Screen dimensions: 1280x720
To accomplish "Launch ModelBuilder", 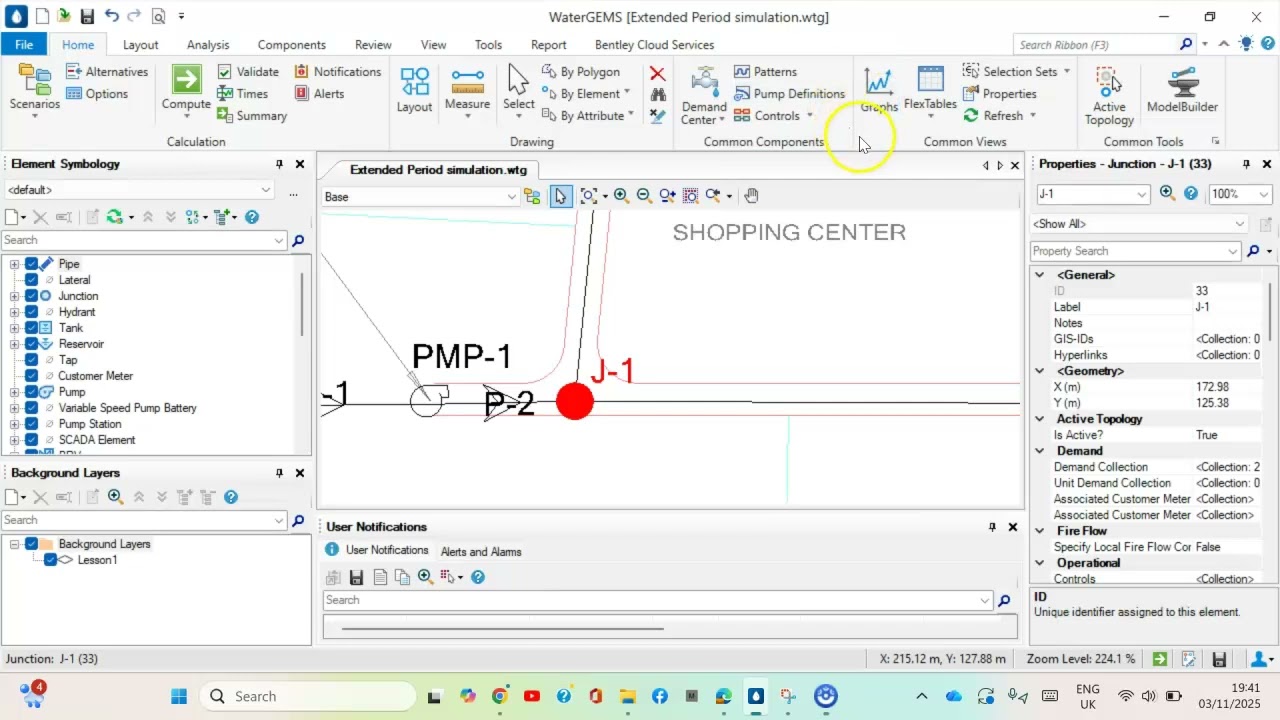I will [x=1182, y=90].
